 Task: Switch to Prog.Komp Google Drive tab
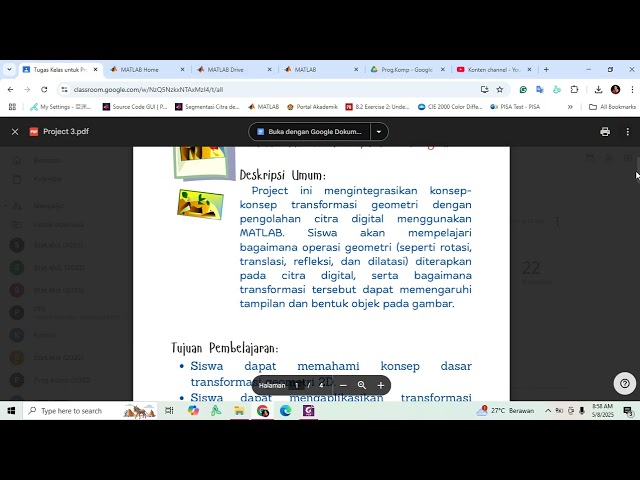point(407,70)
